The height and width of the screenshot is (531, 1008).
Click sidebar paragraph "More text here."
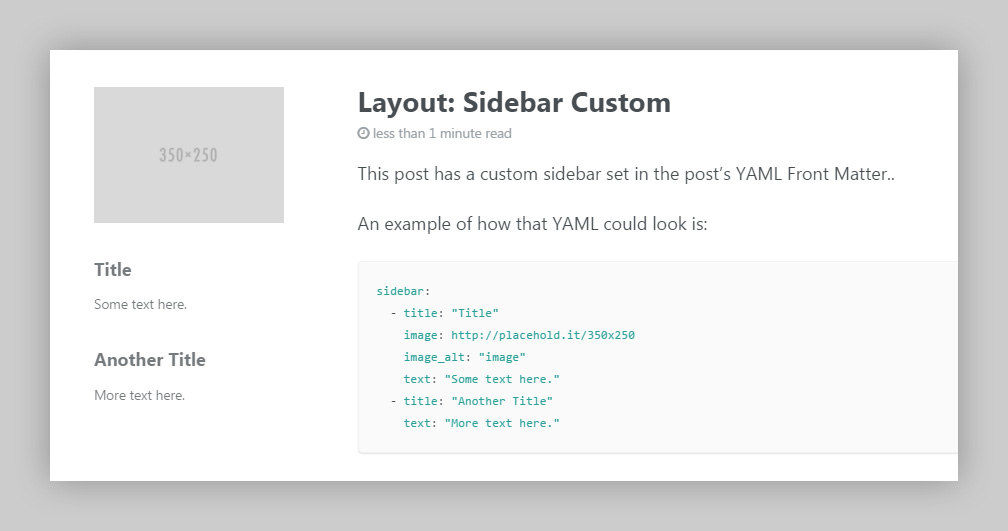click(140, 395)
